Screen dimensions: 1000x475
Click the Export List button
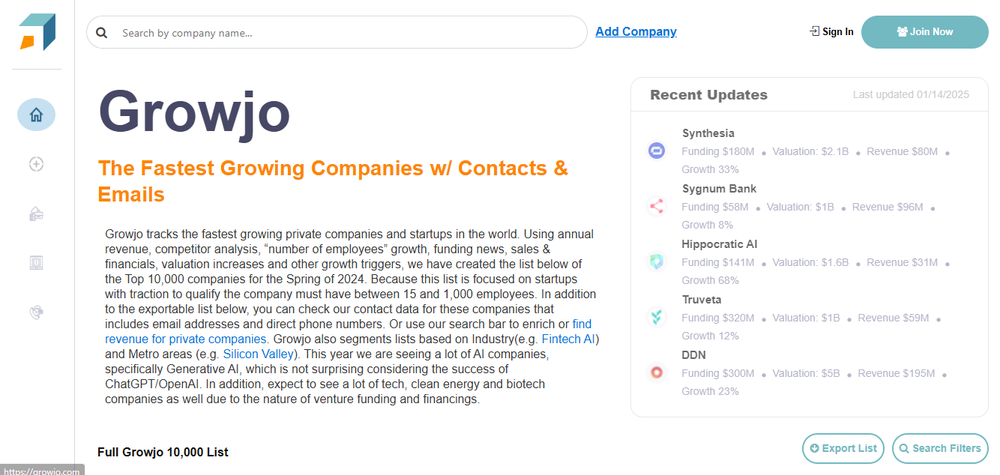(843, 448)
